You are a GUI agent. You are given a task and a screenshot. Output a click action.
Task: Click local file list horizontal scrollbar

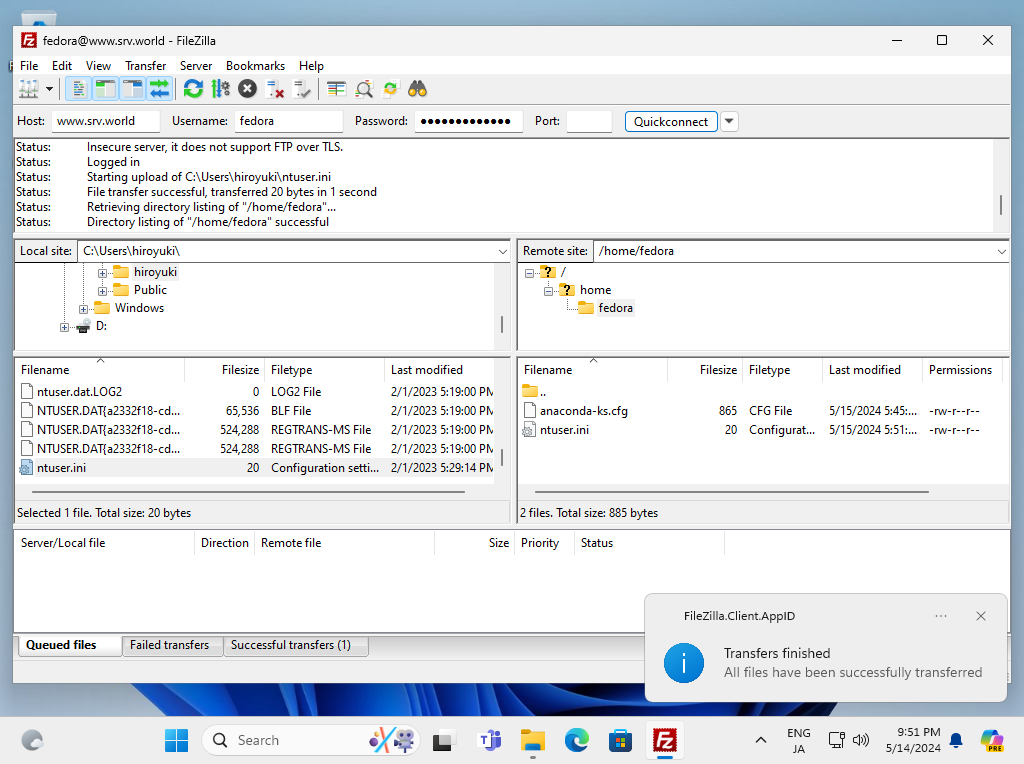pos(248,492)
